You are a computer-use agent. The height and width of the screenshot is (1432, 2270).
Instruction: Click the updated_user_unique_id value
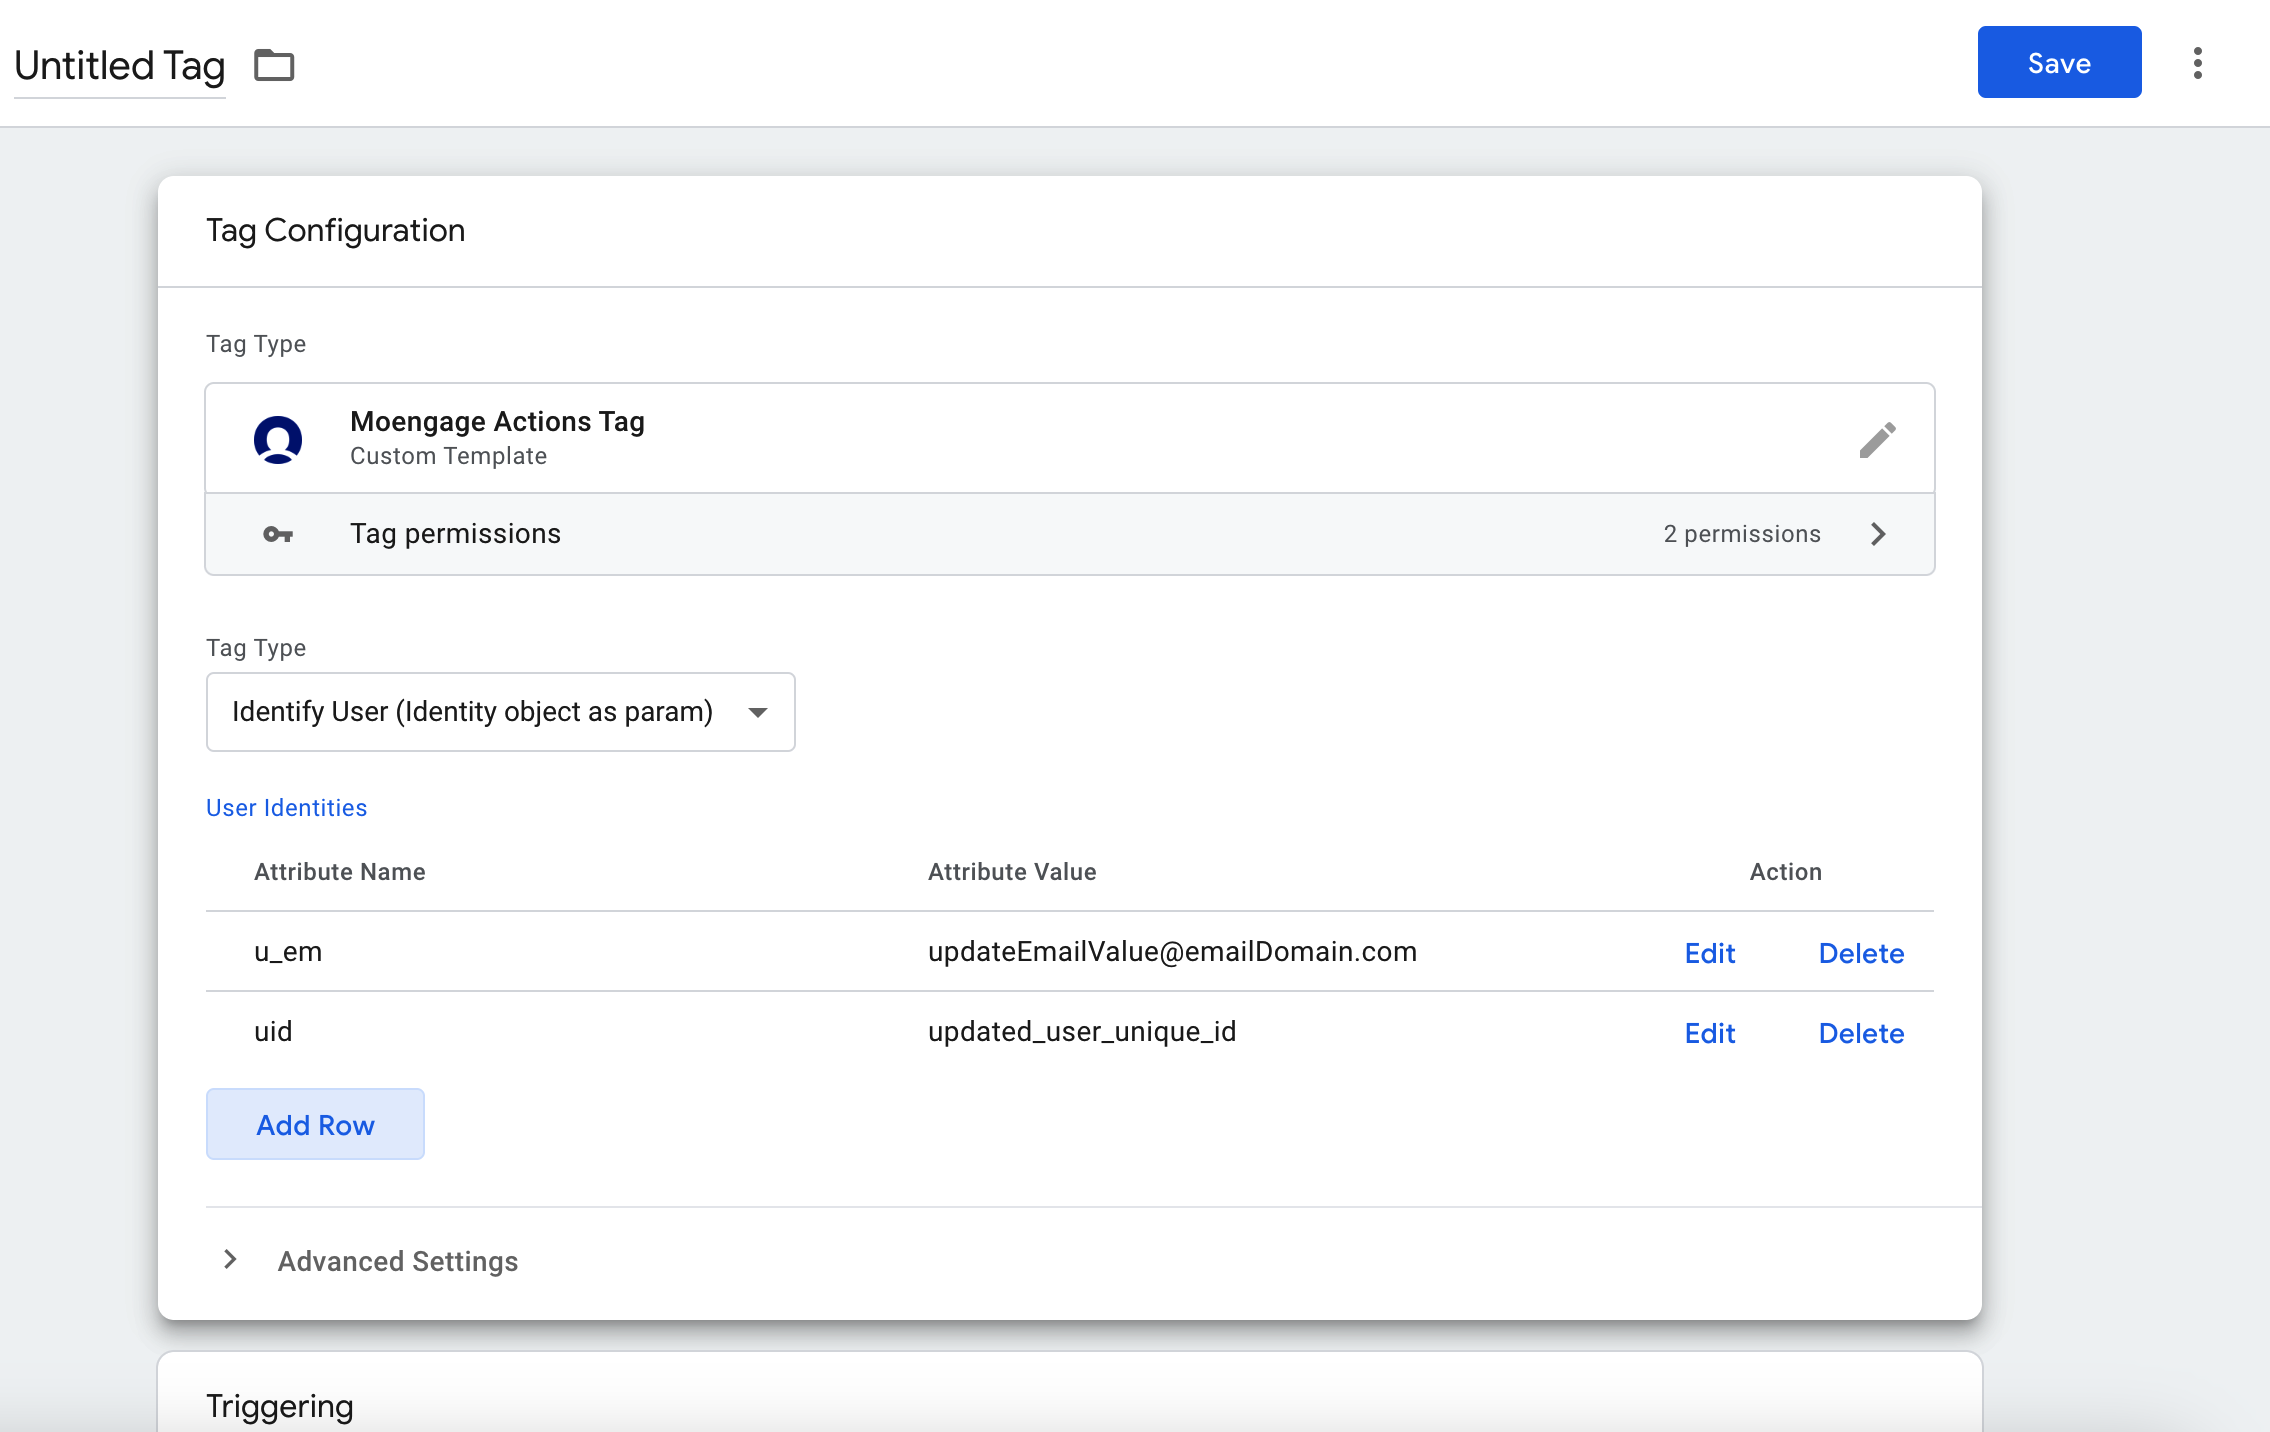point(1082,1032)
